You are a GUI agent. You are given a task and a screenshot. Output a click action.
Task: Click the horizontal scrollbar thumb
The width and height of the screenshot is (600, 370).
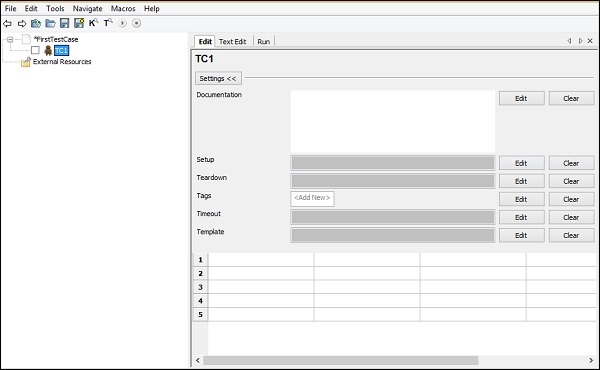[x=341, y=360]
